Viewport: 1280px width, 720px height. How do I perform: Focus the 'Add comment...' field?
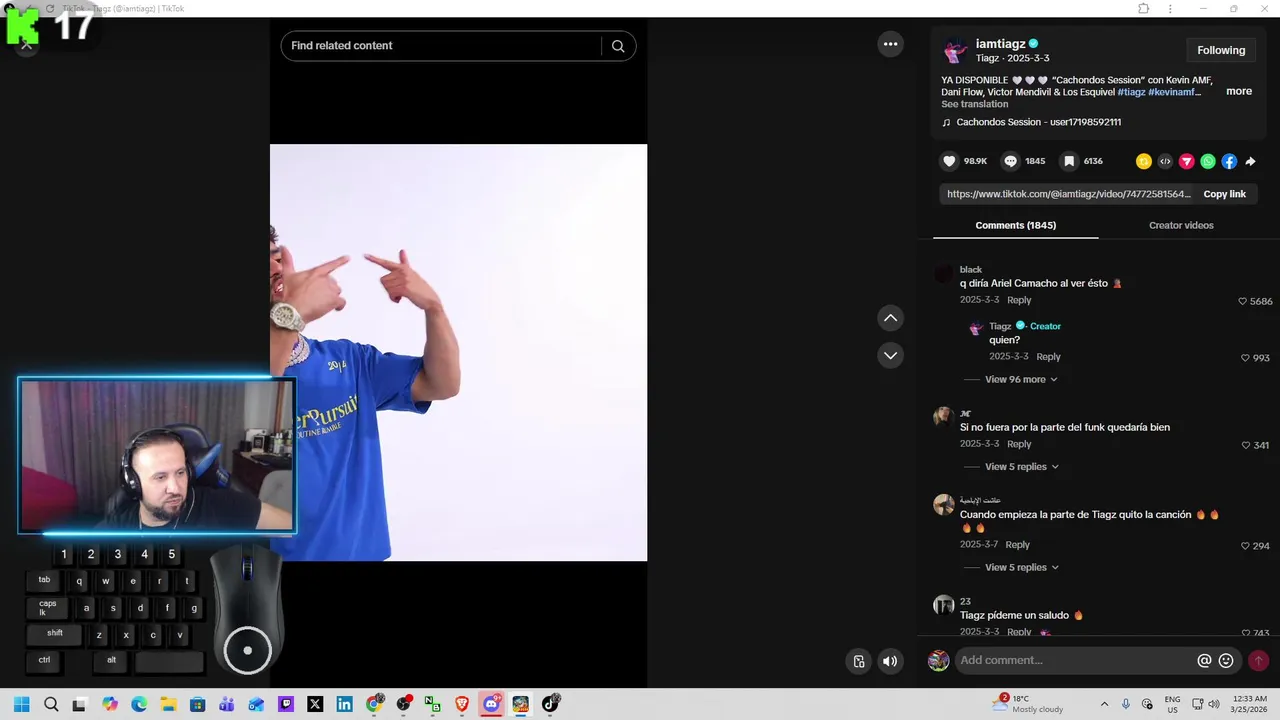point(1075,660)
